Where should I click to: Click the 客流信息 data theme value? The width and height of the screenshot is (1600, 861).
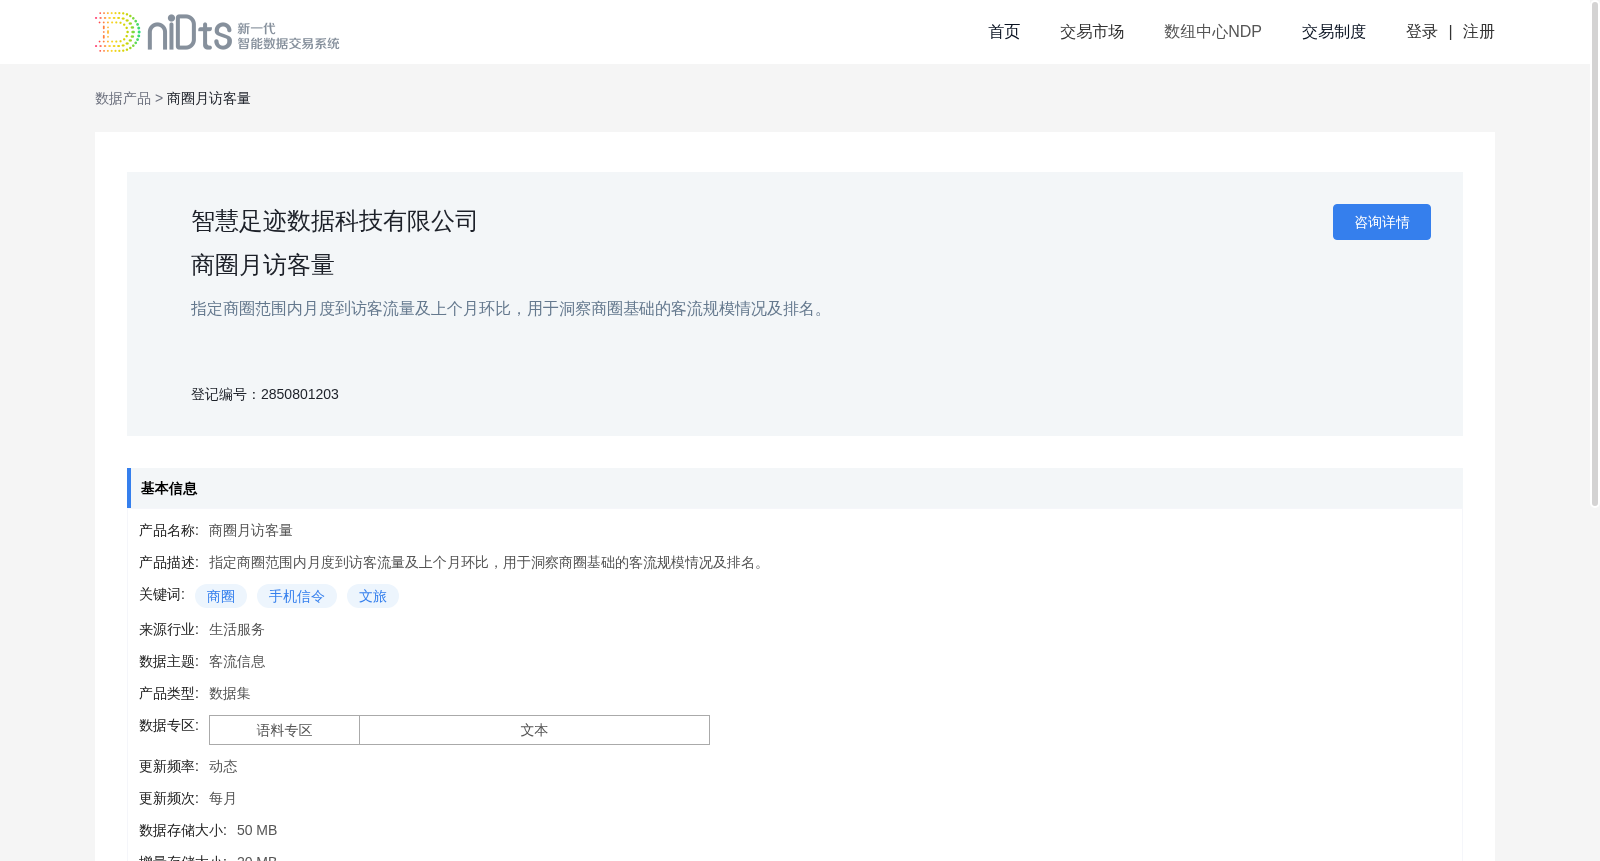237,661
